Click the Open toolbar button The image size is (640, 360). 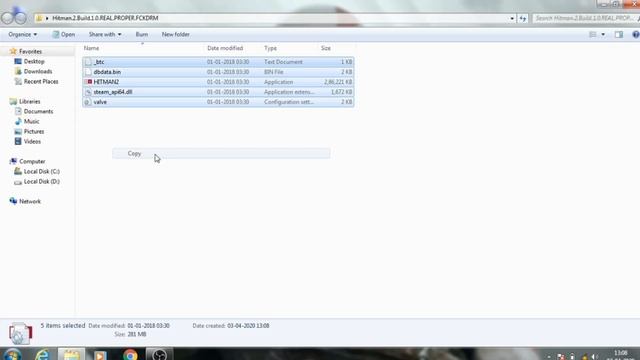[64, 35]
